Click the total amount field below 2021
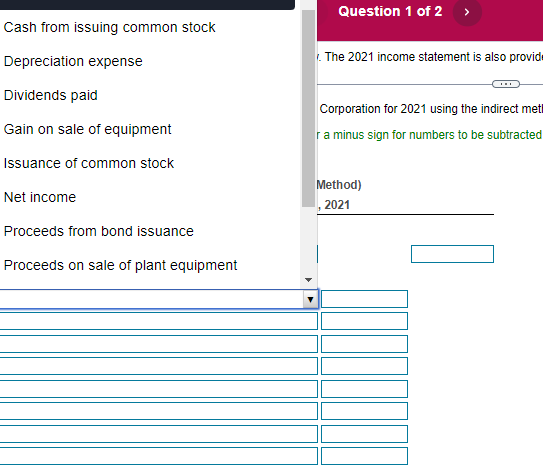 click(452, 254)
